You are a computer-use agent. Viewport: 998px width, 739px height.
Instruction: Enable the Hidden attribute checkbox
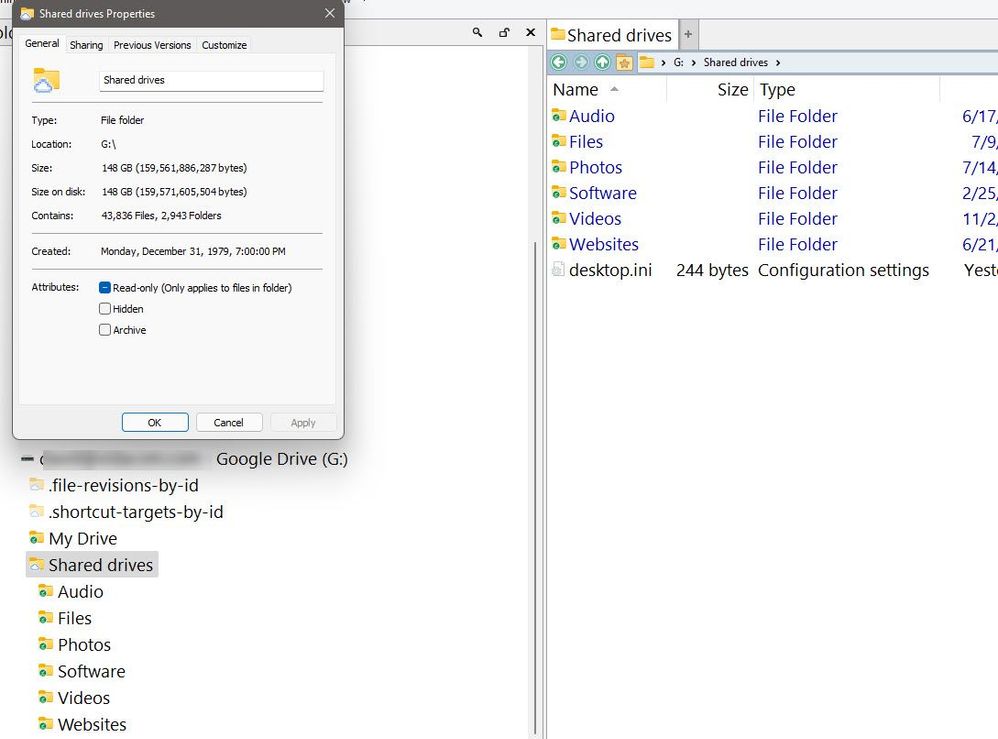105,309
